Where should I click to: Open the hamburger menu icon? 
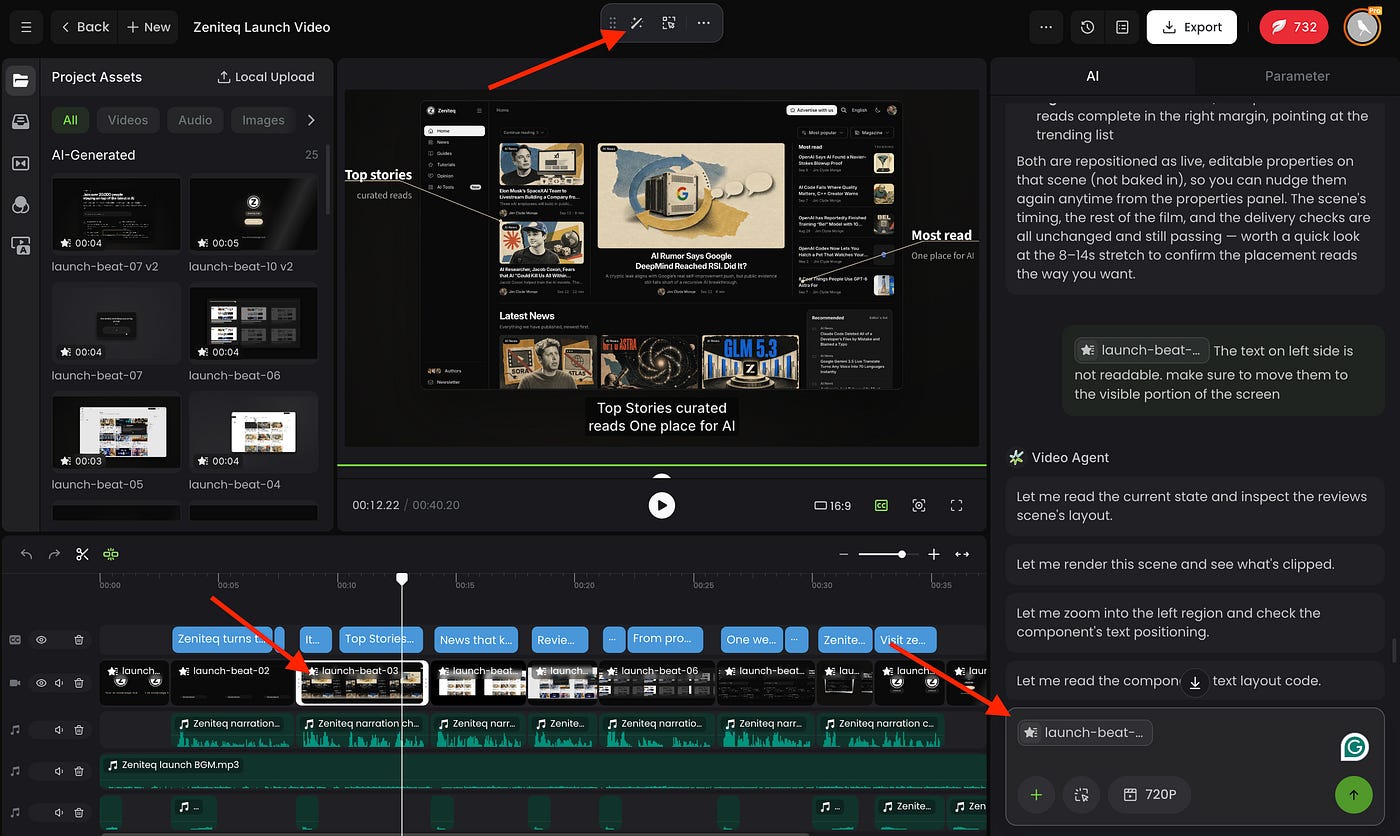click(x=26, y=27)
